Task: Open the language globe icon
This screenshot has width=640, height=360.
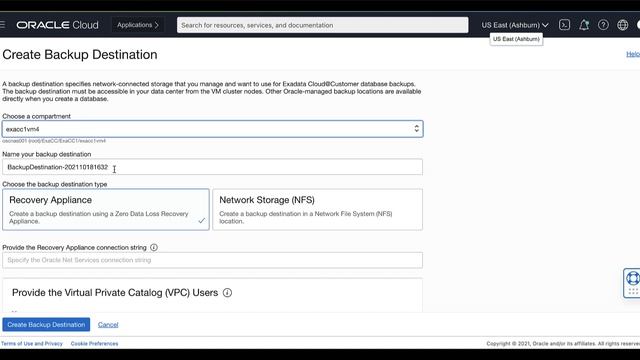Action: click(622, 25)
